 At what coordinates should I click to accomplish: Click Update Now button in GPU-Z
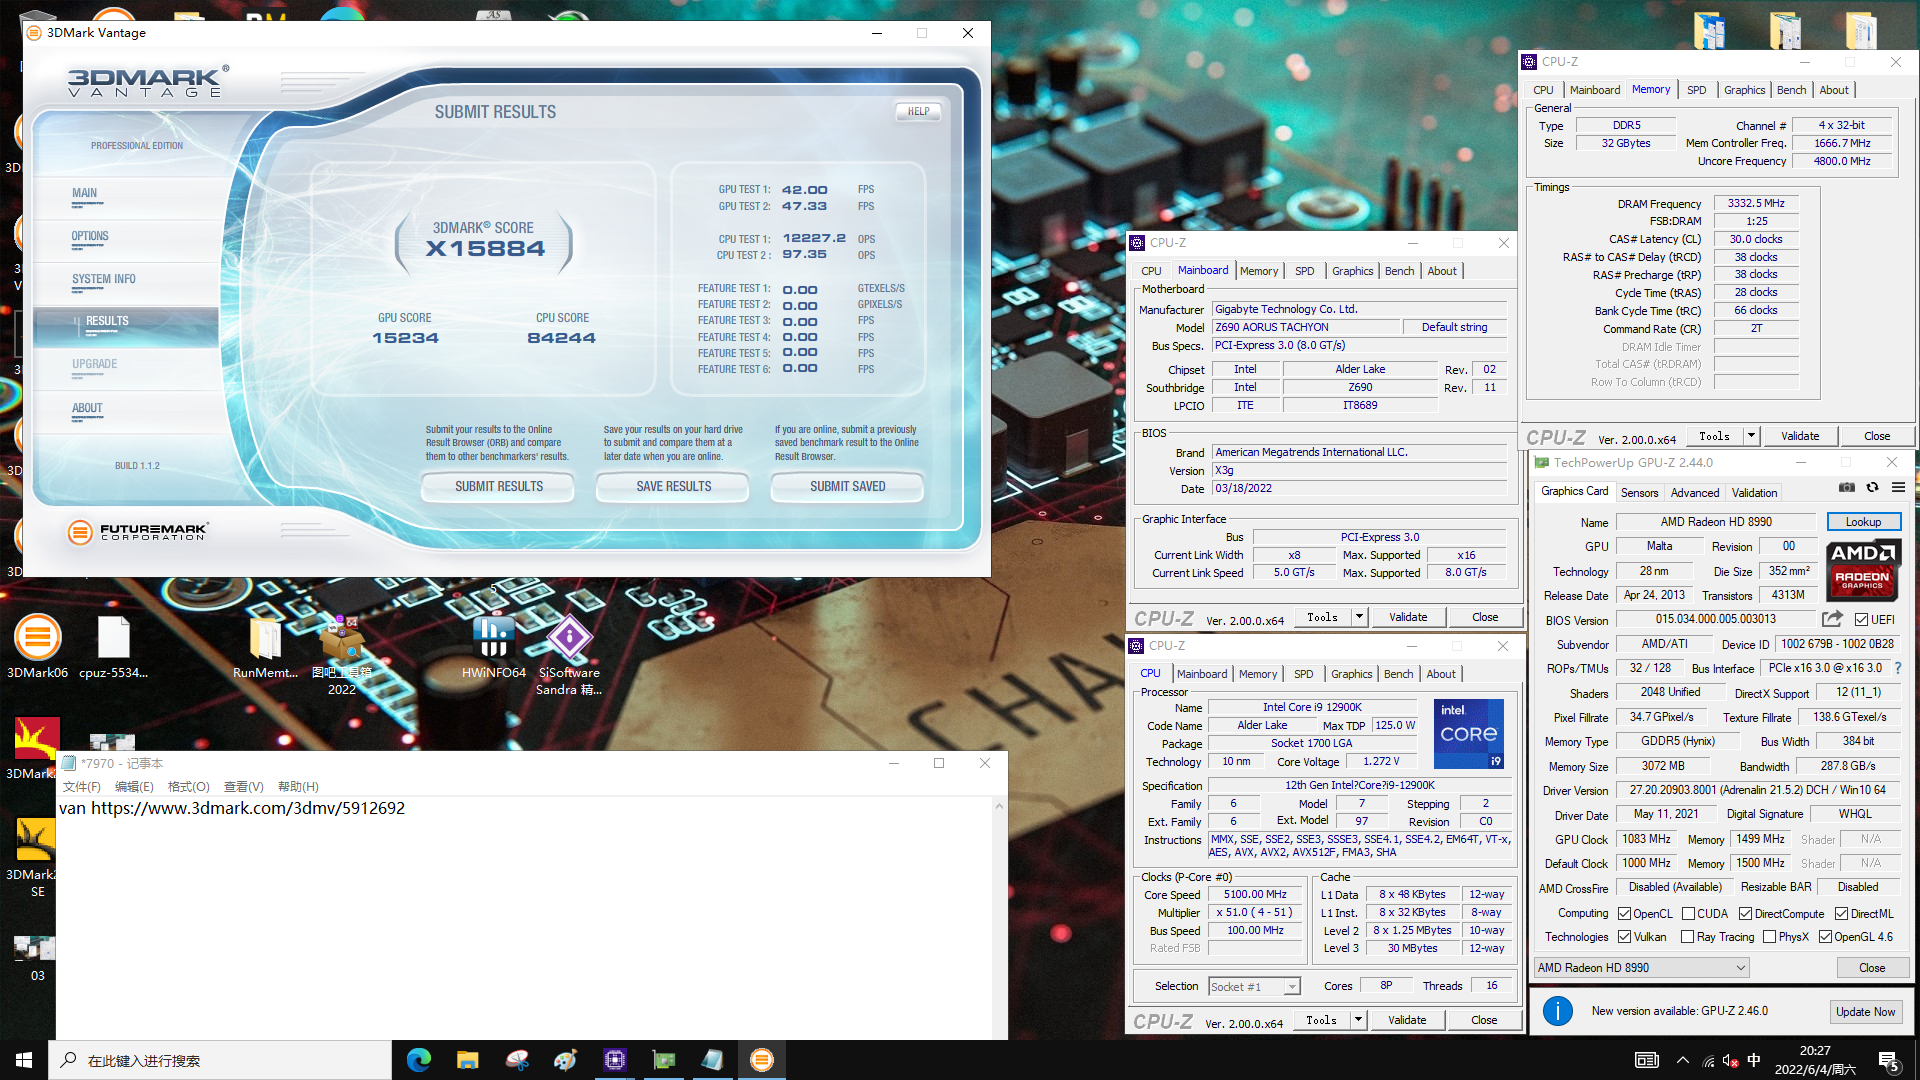point(1865,1012)
